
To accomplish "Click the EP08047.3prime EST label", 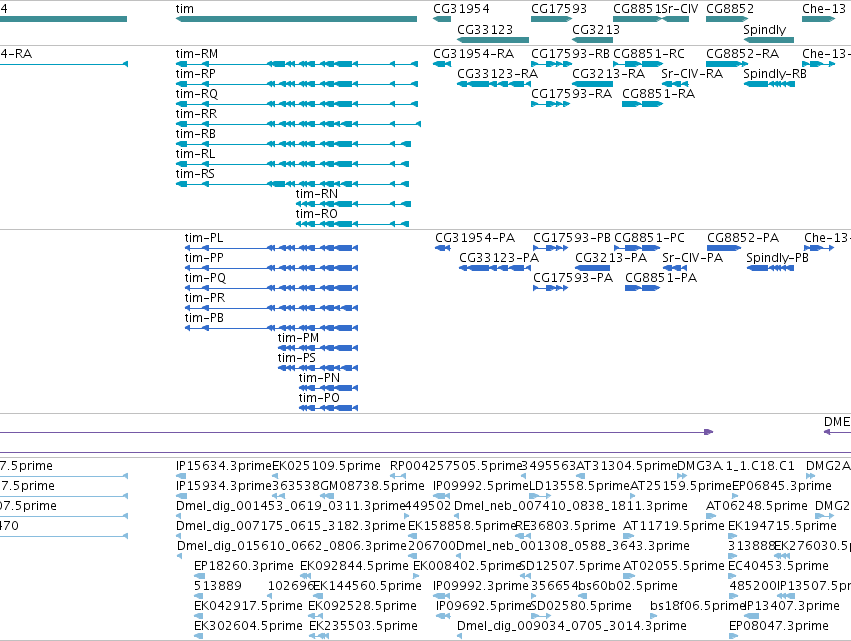I will pyautogui.click(x=778, y=626).
